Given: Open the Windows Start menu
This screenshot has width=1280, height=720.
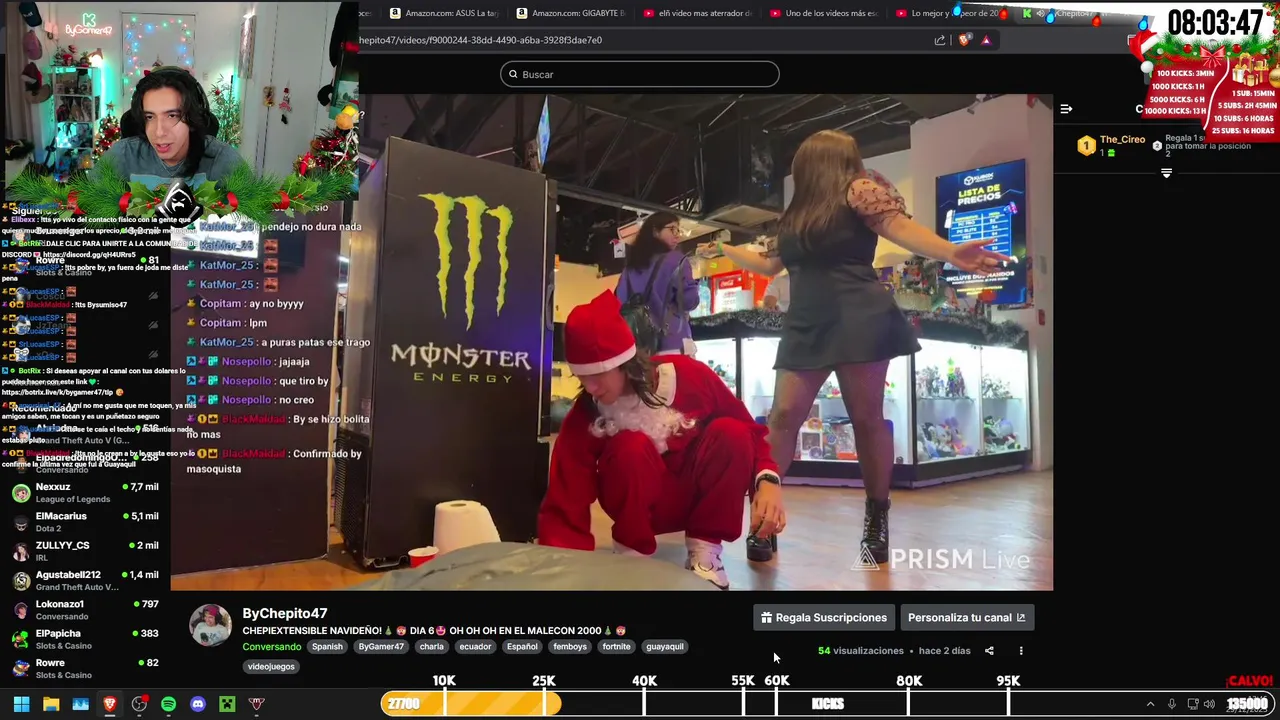Looking at the screenshot, I should [x=21, y=704].
